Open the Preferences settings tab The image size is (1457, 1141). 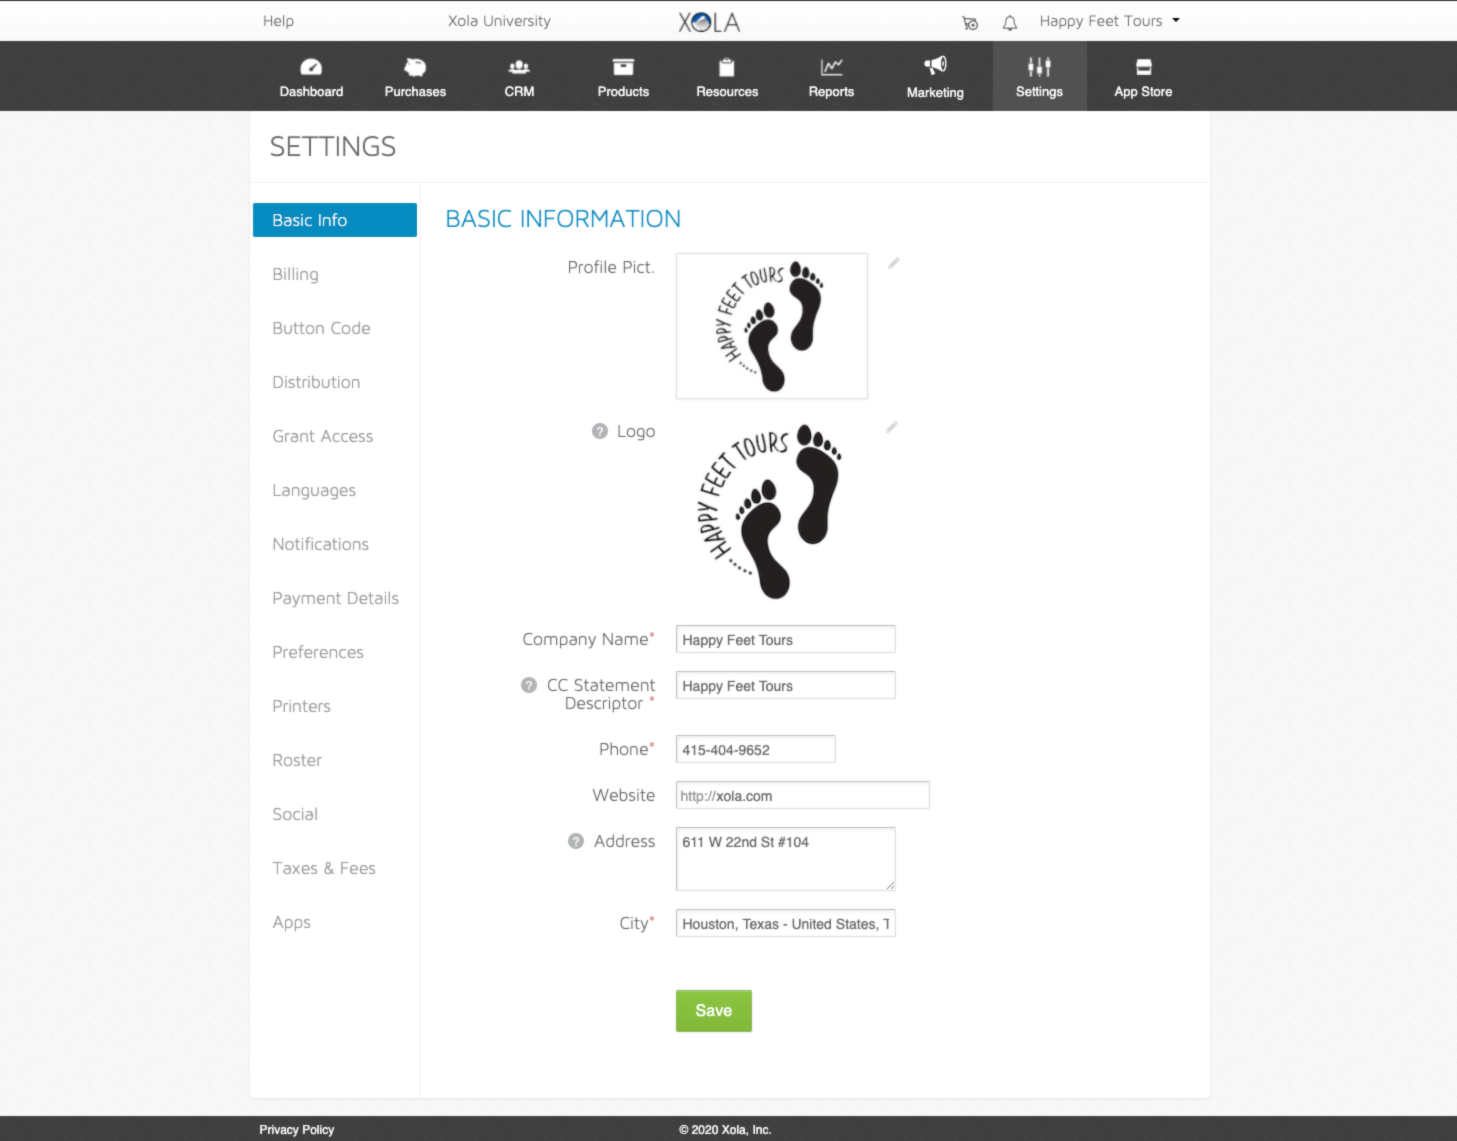pos(318,652)
